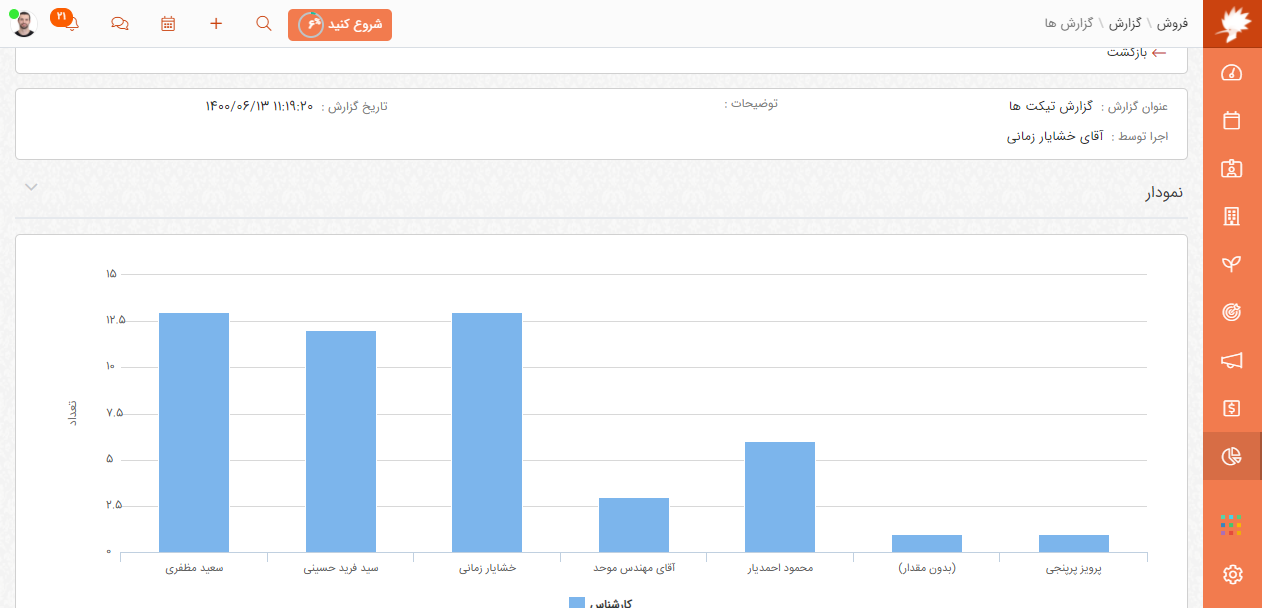The width and height of the screenshot is (1262, 608).
Task: Click the orange شروع کنید button
Action: (340, 25)
